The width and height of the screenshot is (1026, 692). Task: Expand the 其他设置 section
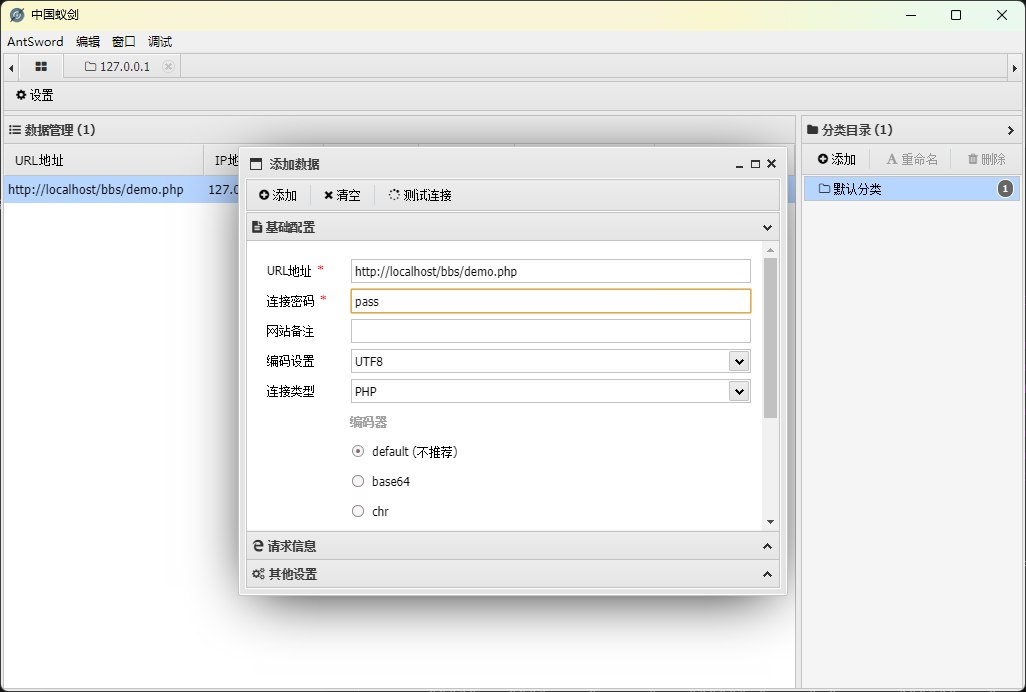pos(512,574)
